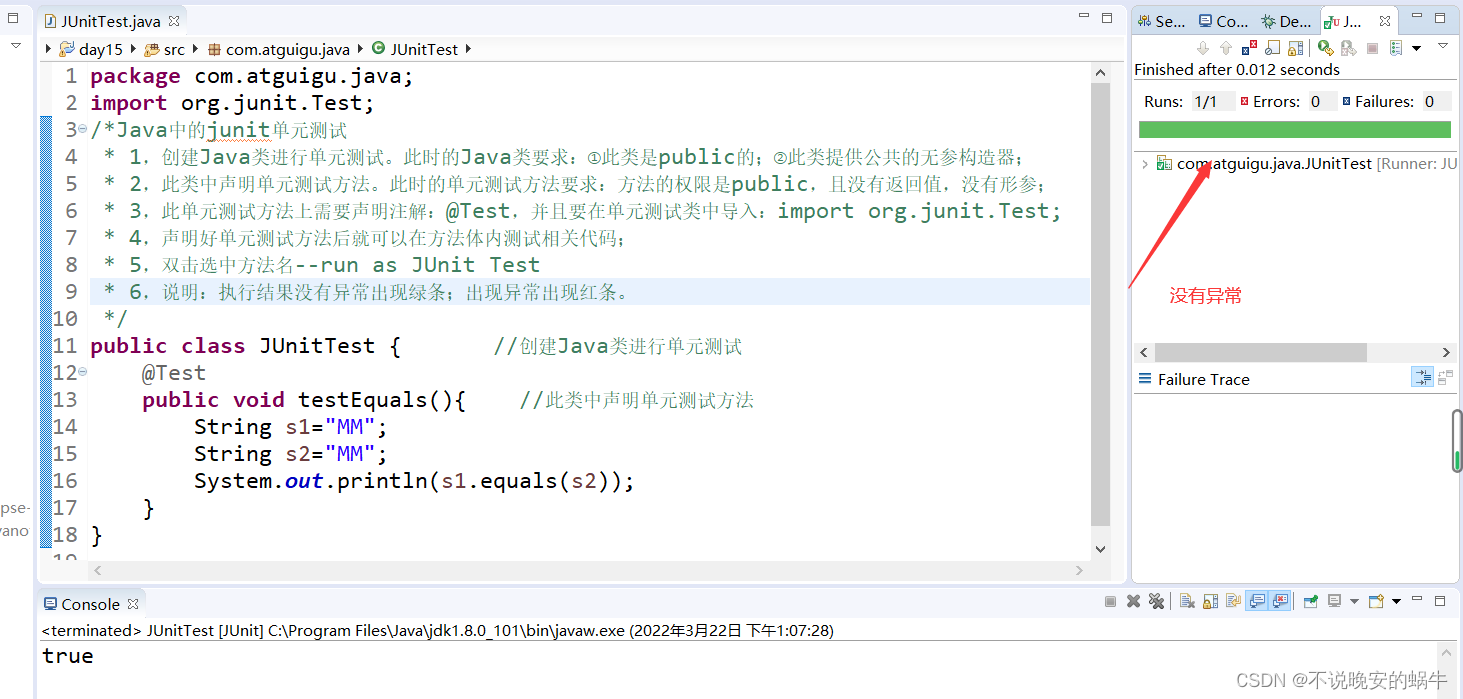Pin the Console view
1463x699 pixels.
[x=1311, y=601]
